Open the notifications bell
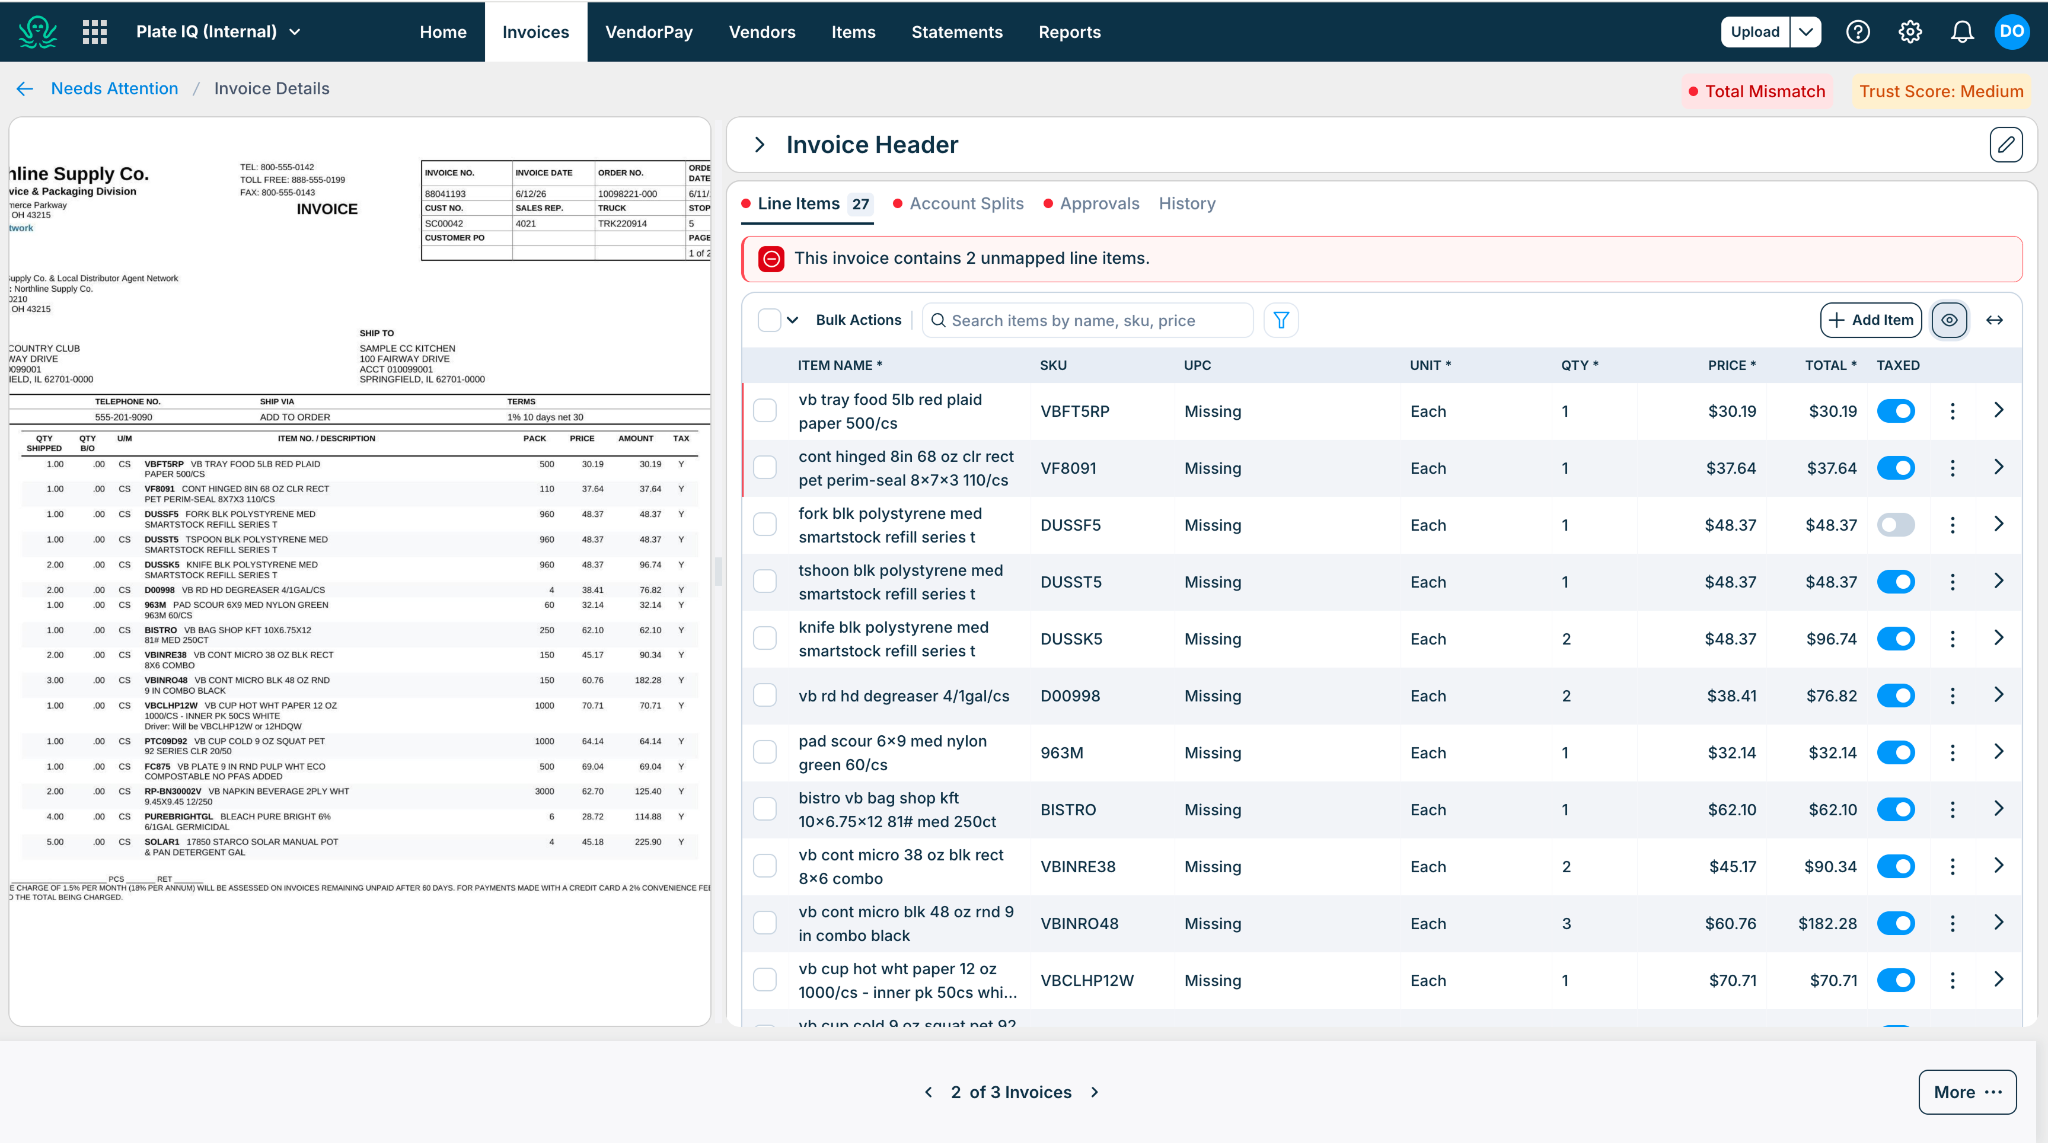Image resolution: width=2048 pixels, height=1143 pixels. 1962,32
